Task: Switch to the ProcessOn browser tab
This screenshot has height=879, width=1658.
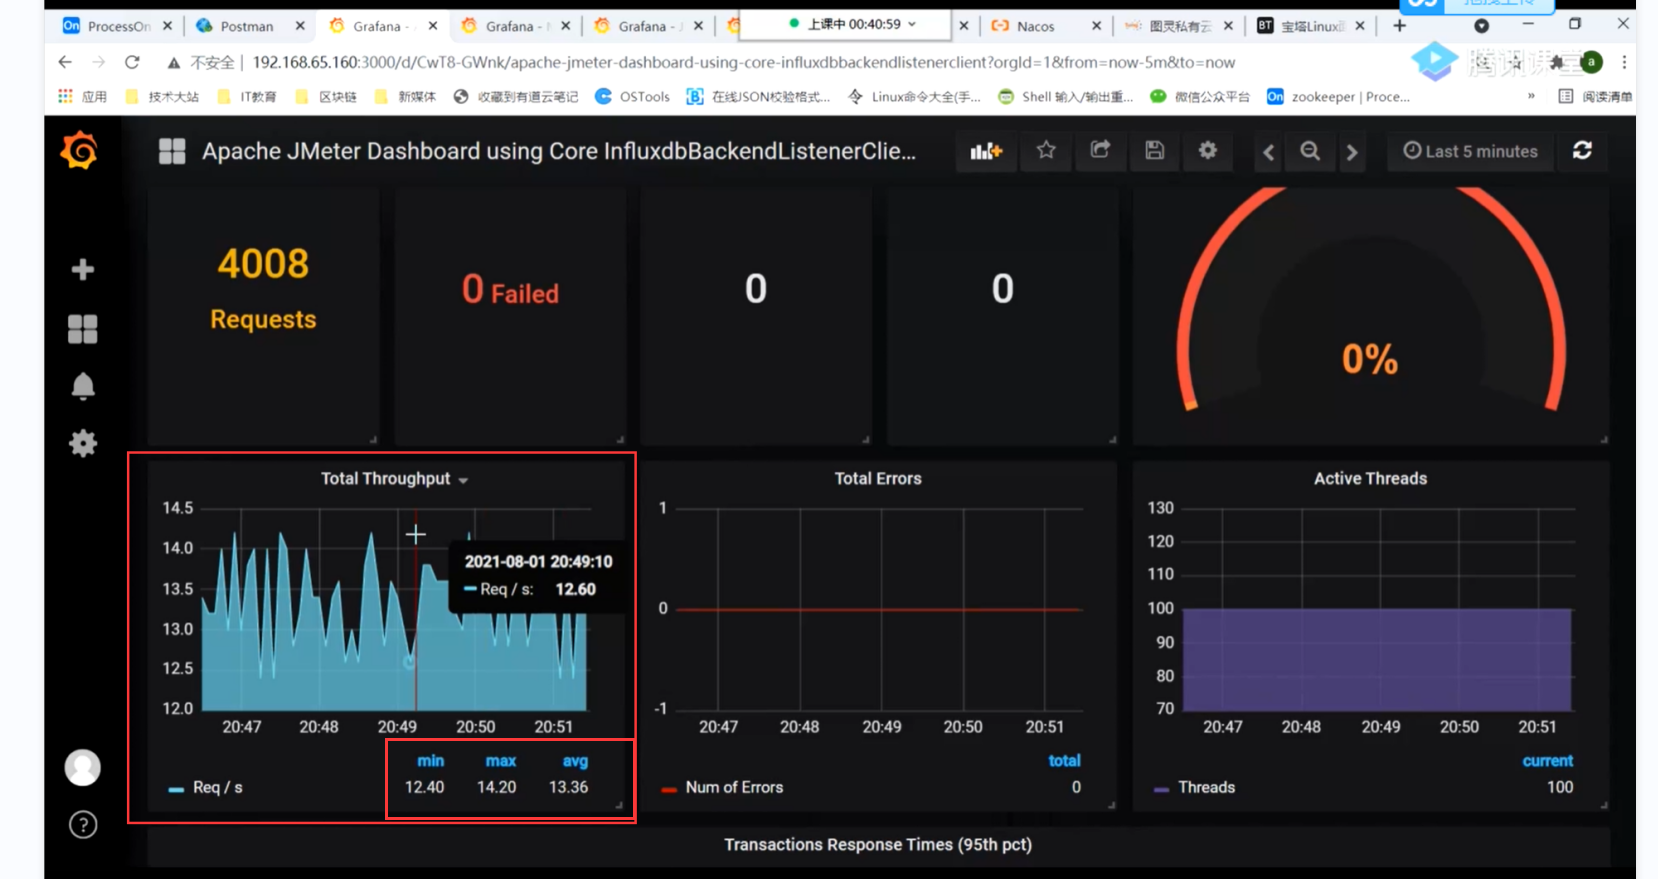Action: pos(117,26)
